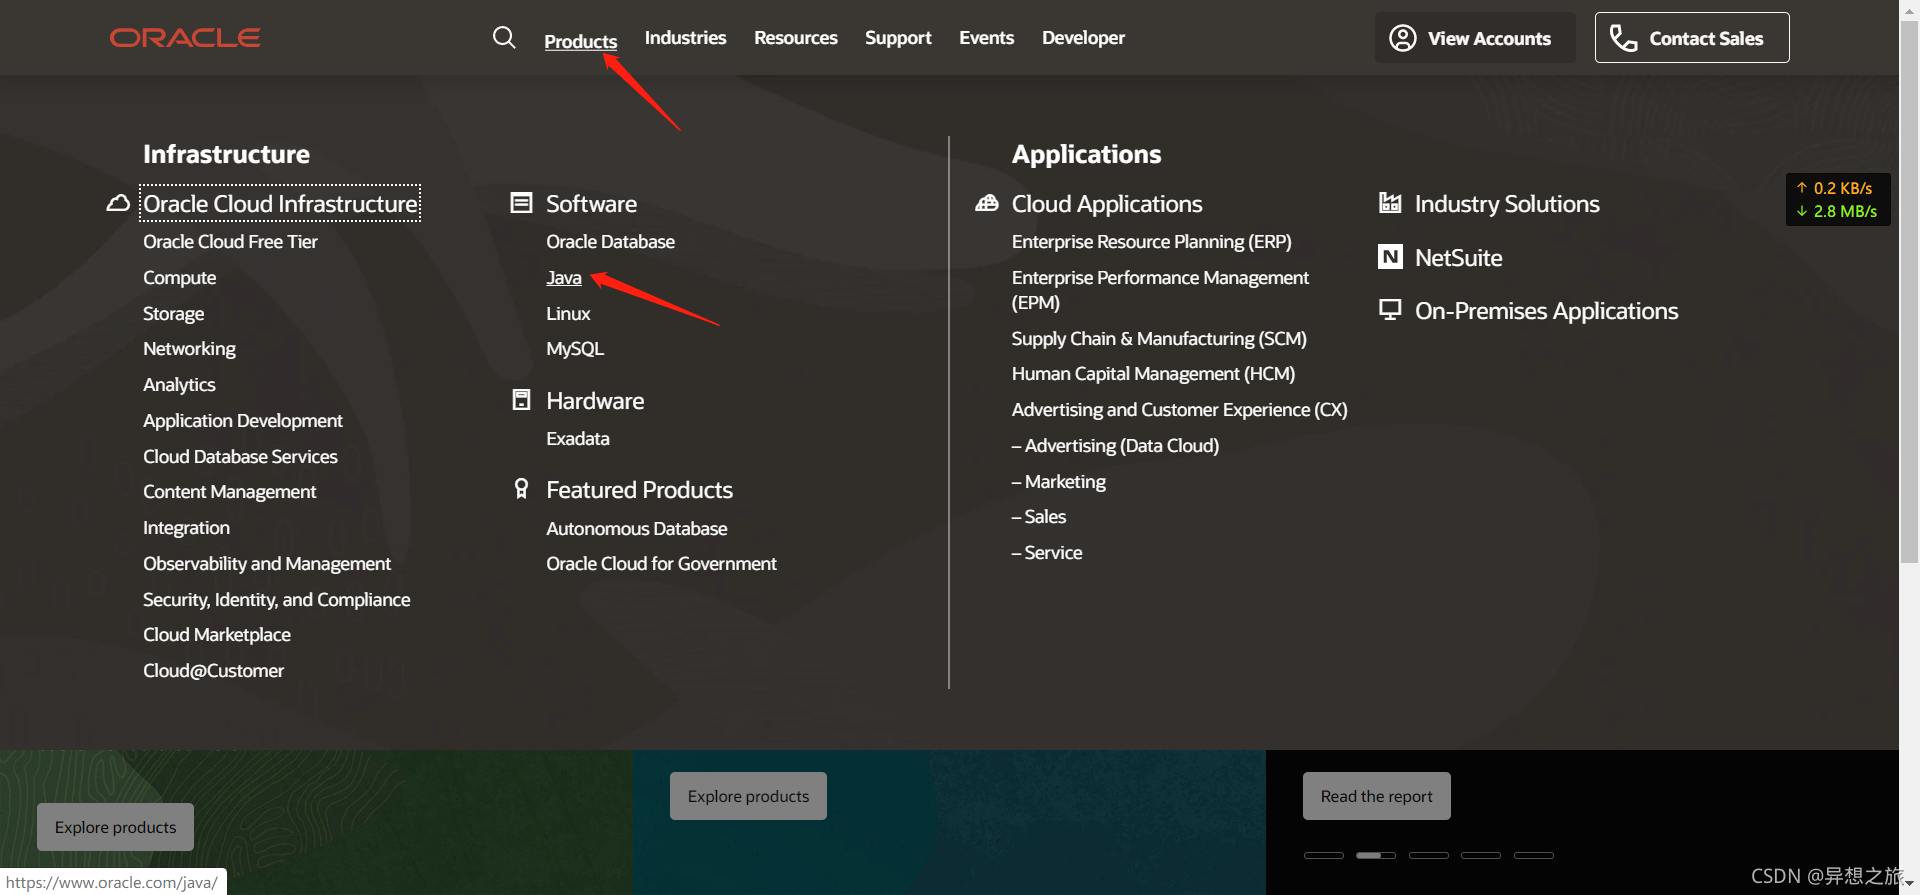Open Advertising (Data Cloud)
Viewport: 1920px width, 895px height.
click(x=1115, y=446)
